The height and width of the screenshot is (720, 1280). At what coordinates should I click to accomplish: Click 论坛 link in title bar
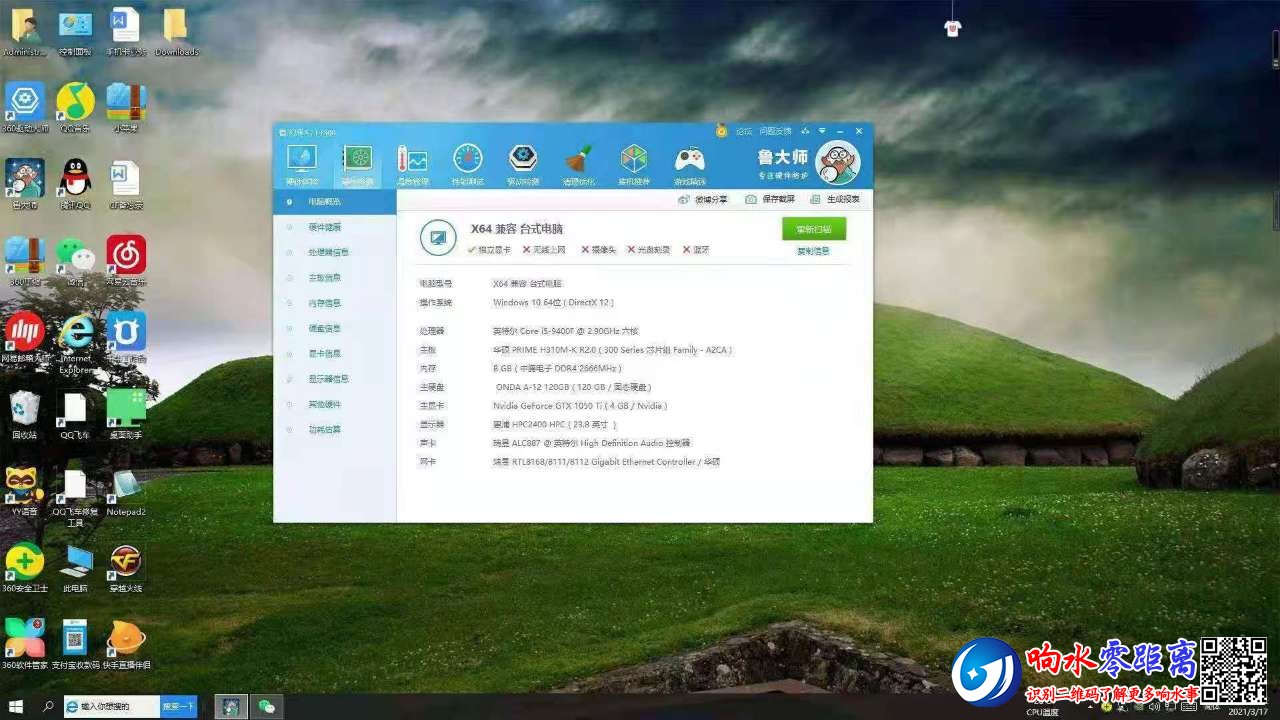coord(744,131)
